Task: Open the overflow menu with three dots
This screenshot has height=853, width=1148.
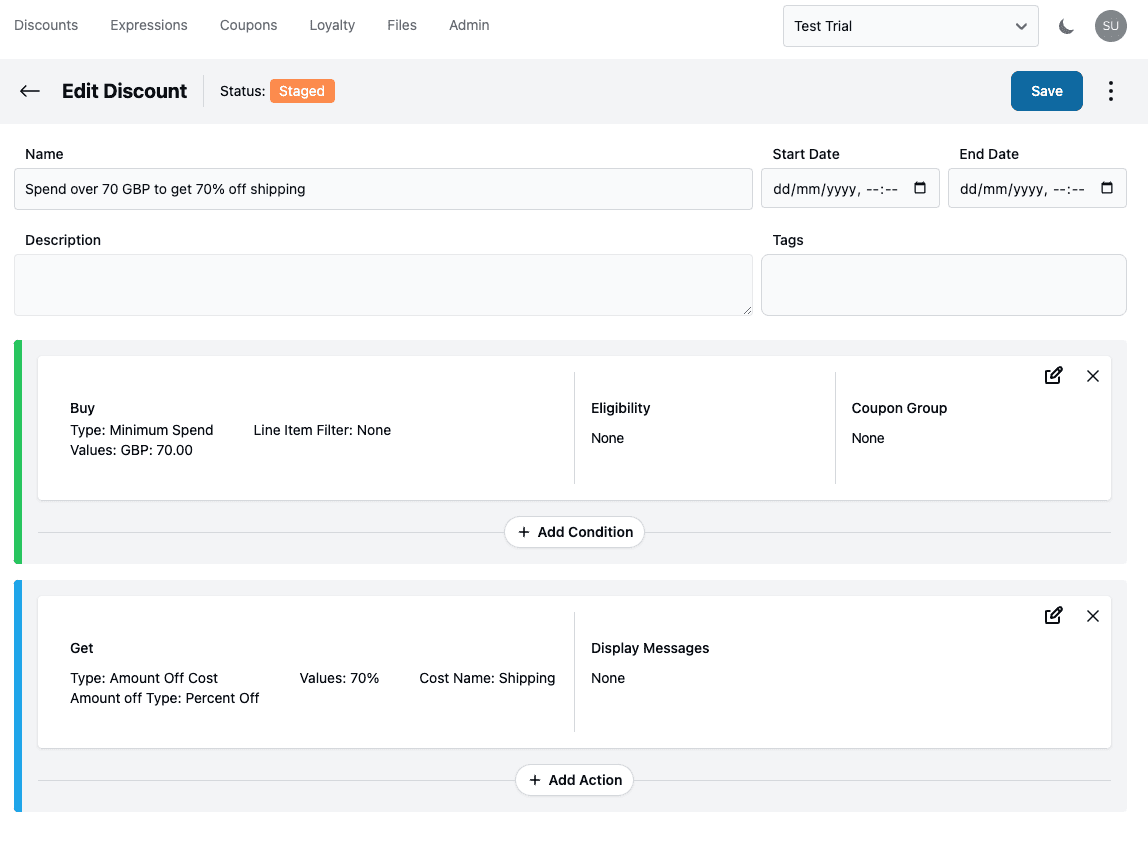Action: 1111,90
